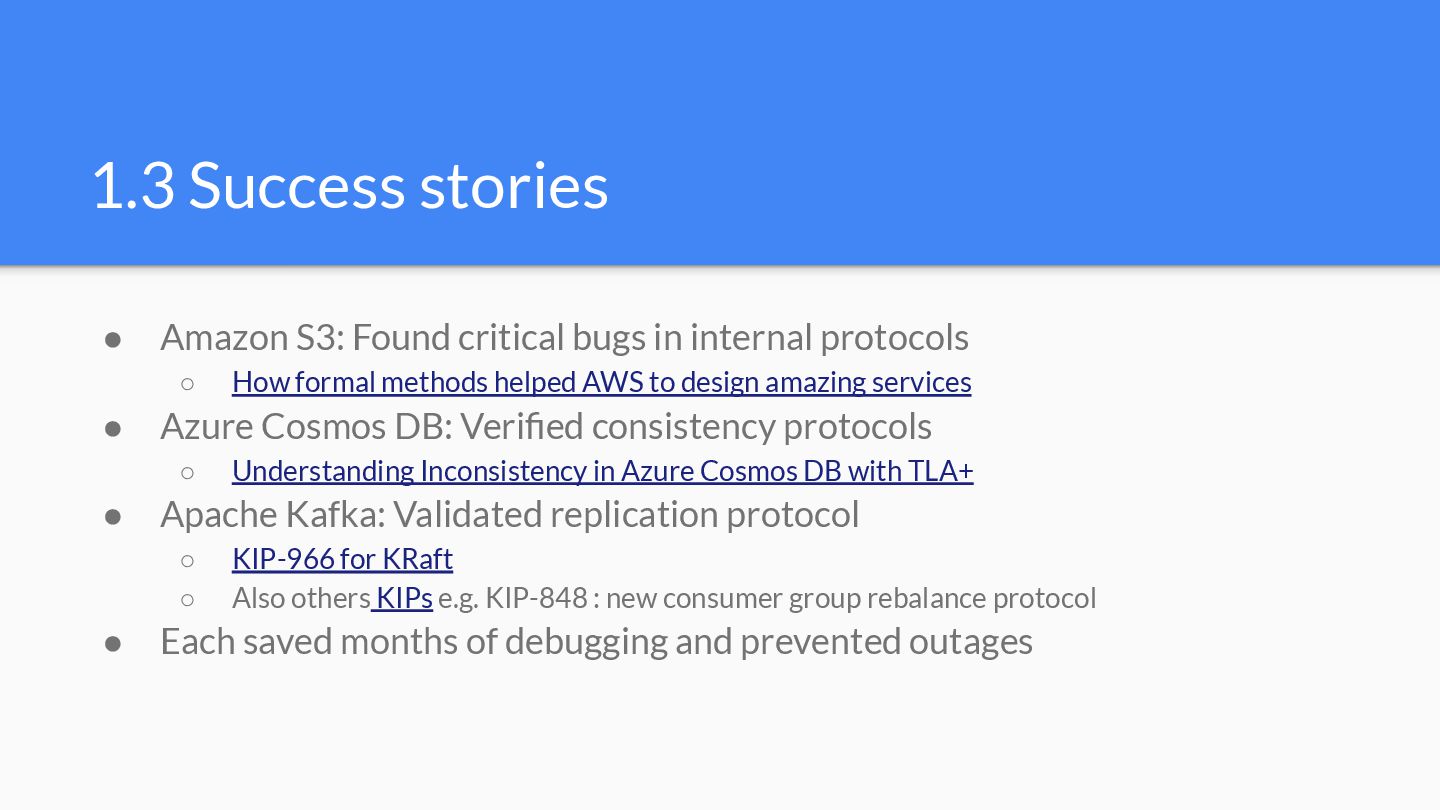
Task: Click the hollow bullet before the AWS link
Action: click(187, 383)
